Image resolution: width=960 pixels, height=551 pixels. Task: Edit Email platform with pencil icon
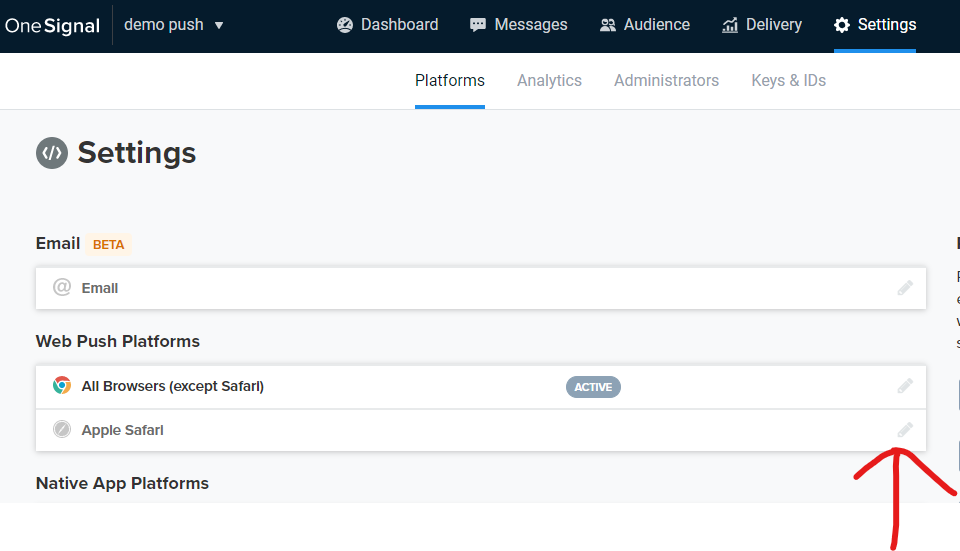(x=906, y=288)
